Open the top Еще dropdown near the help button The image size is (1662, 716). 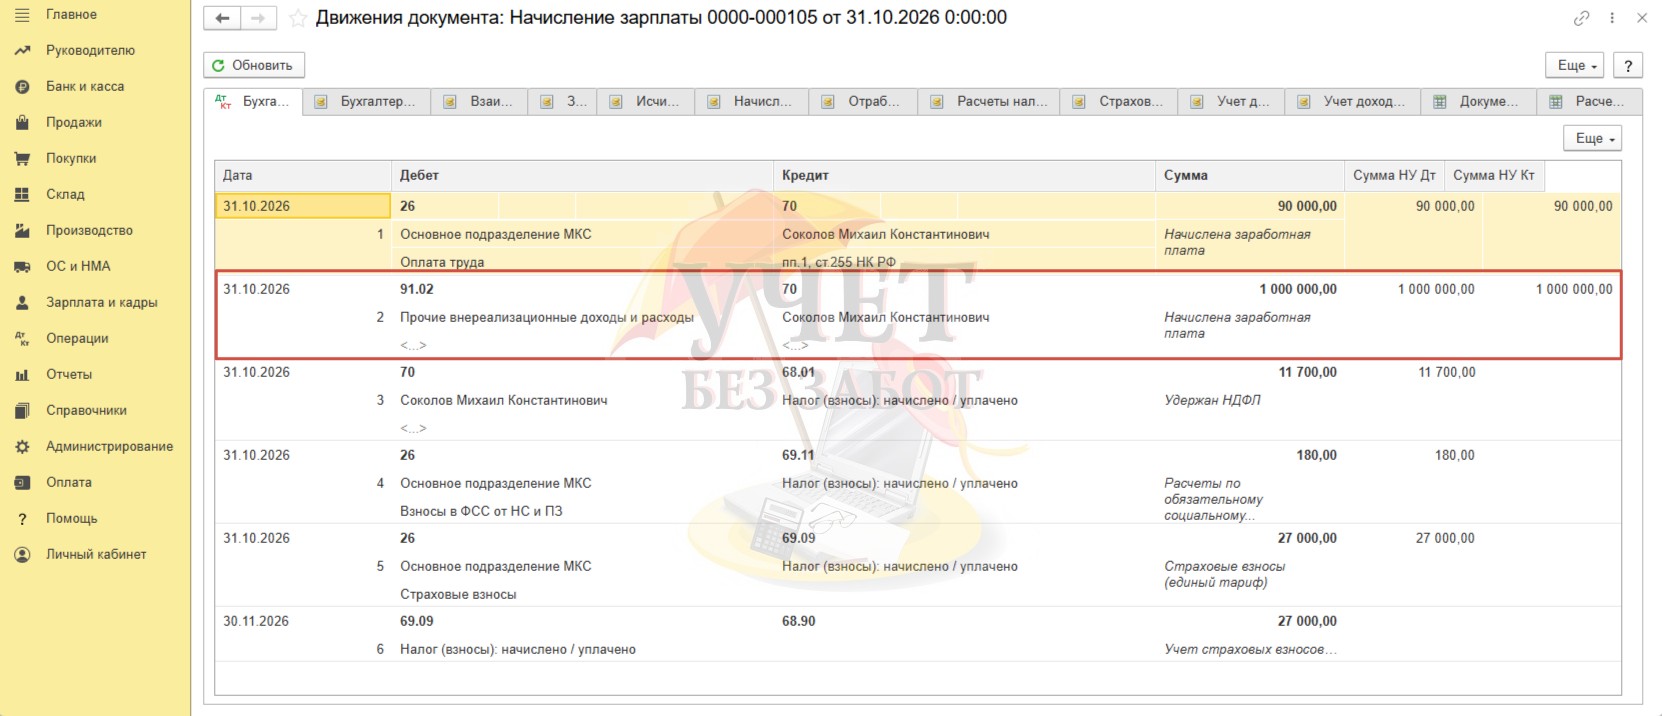pos(1575,65)
